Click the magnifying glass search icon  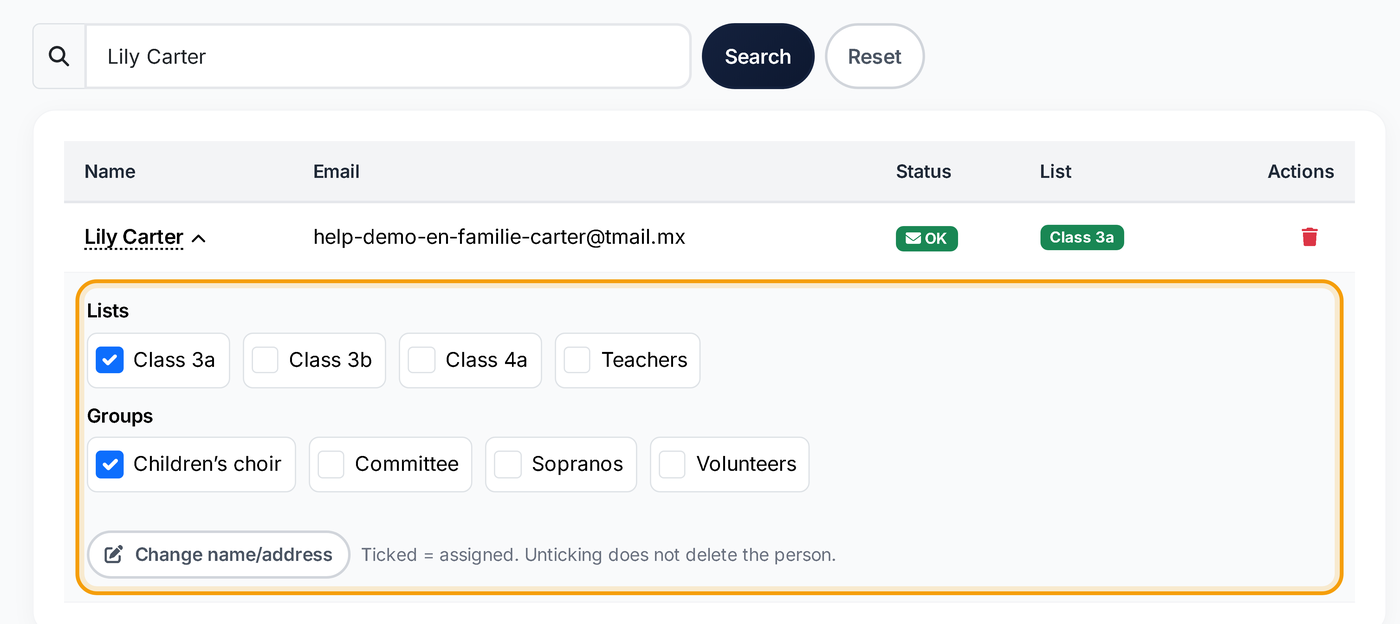[x=59, y=56]
